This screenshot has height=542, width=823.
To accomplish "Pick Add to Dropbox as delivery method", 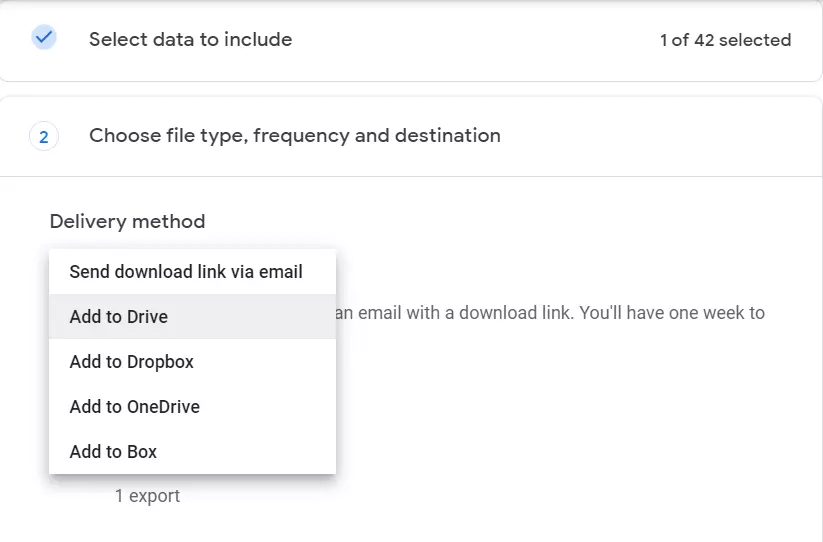I will click(x=131, y=362).
